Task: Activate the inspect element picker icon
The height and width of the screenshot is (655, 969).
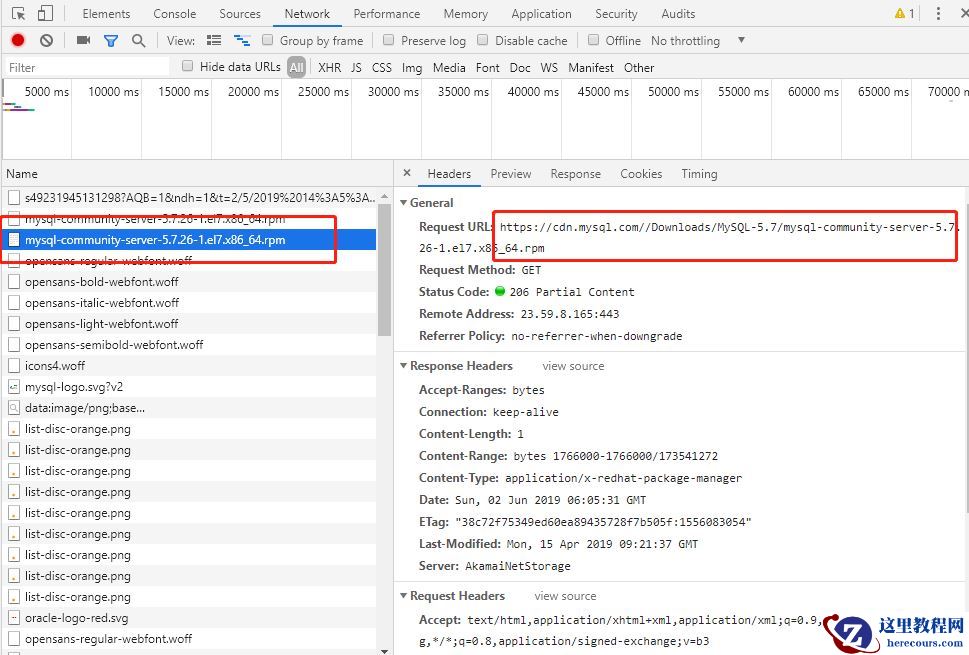Action: click(x=19, y=14)
